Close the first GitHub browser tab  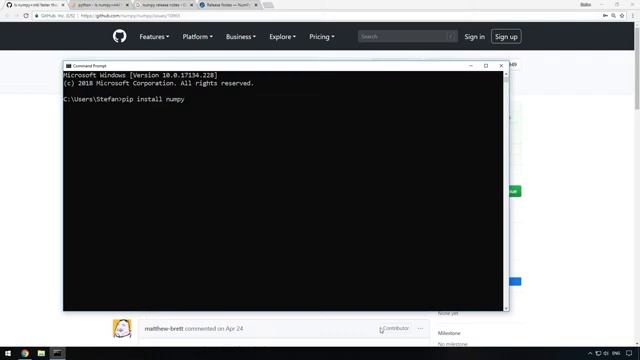(63, 5)
